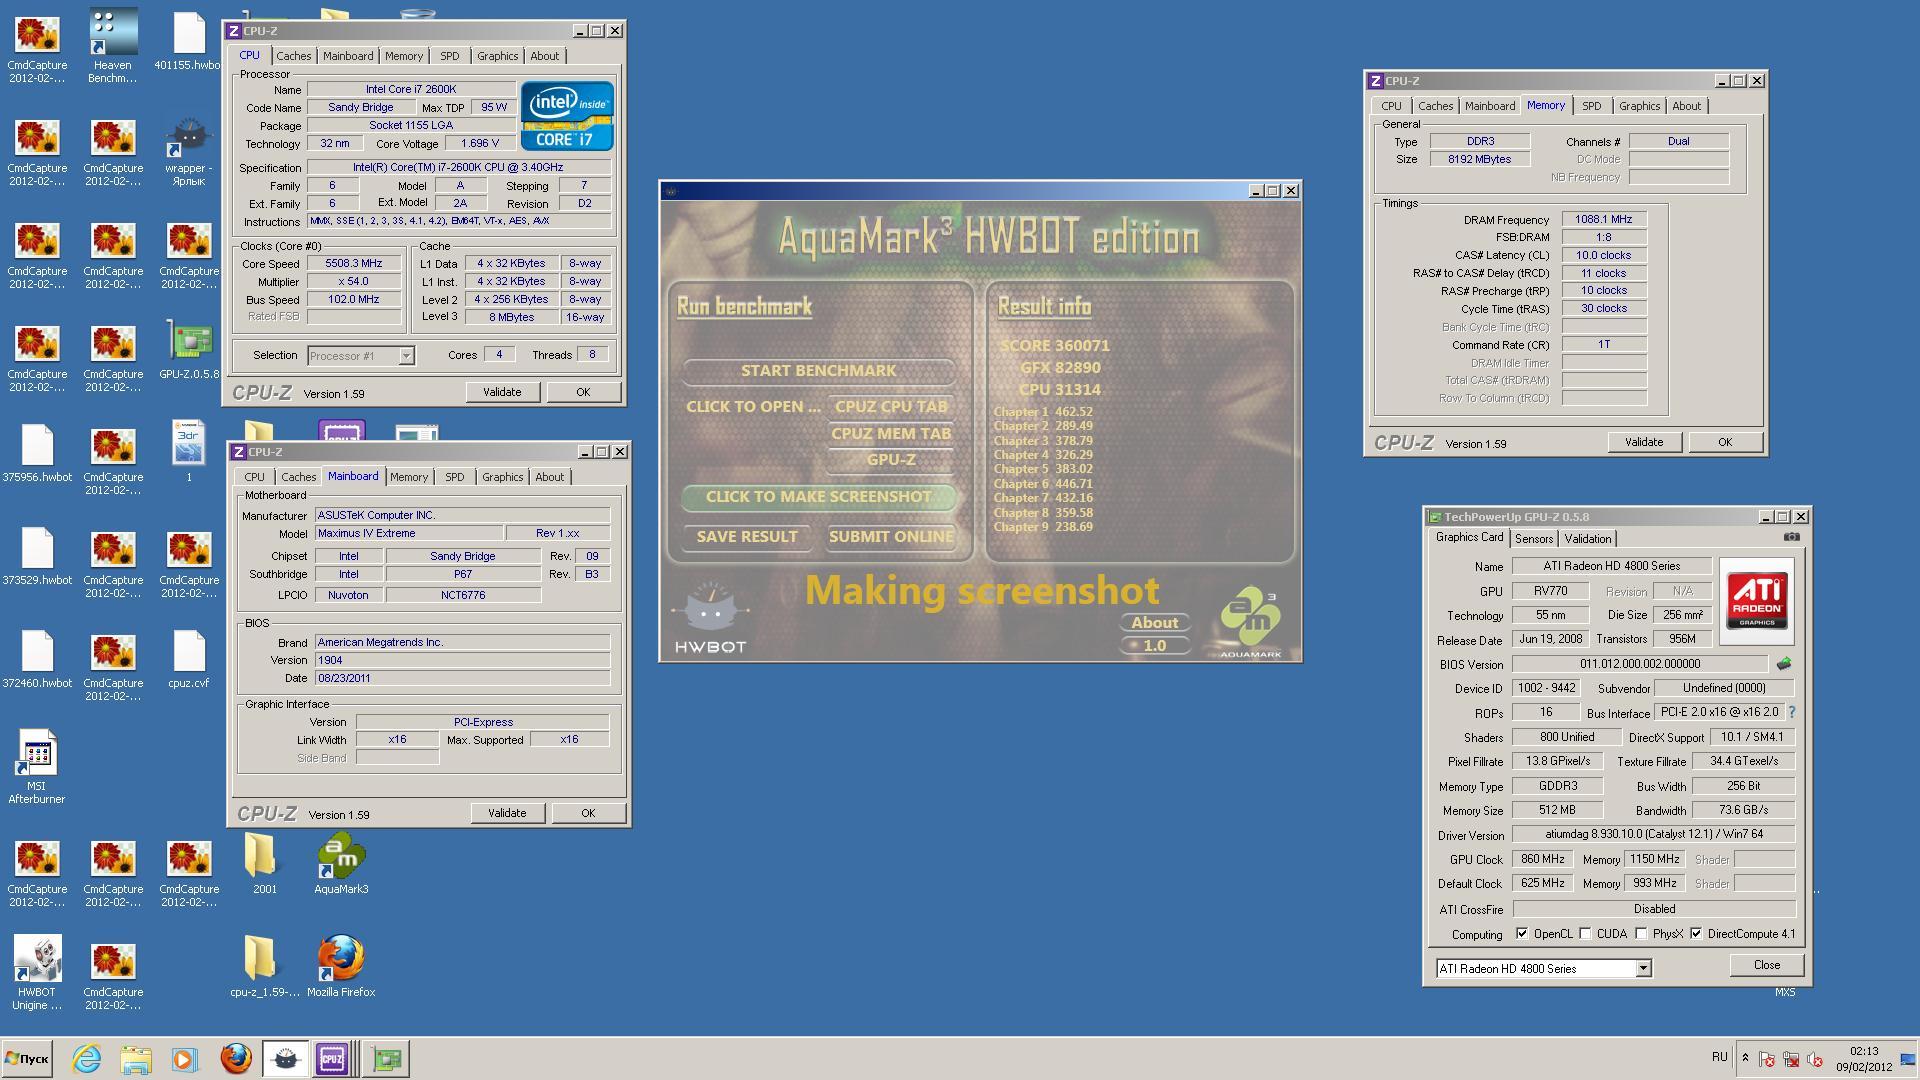
Task: Click CLICK TO MAKE SCREENSHOT button
Action: pyautogui.click(x=818, y=496)
